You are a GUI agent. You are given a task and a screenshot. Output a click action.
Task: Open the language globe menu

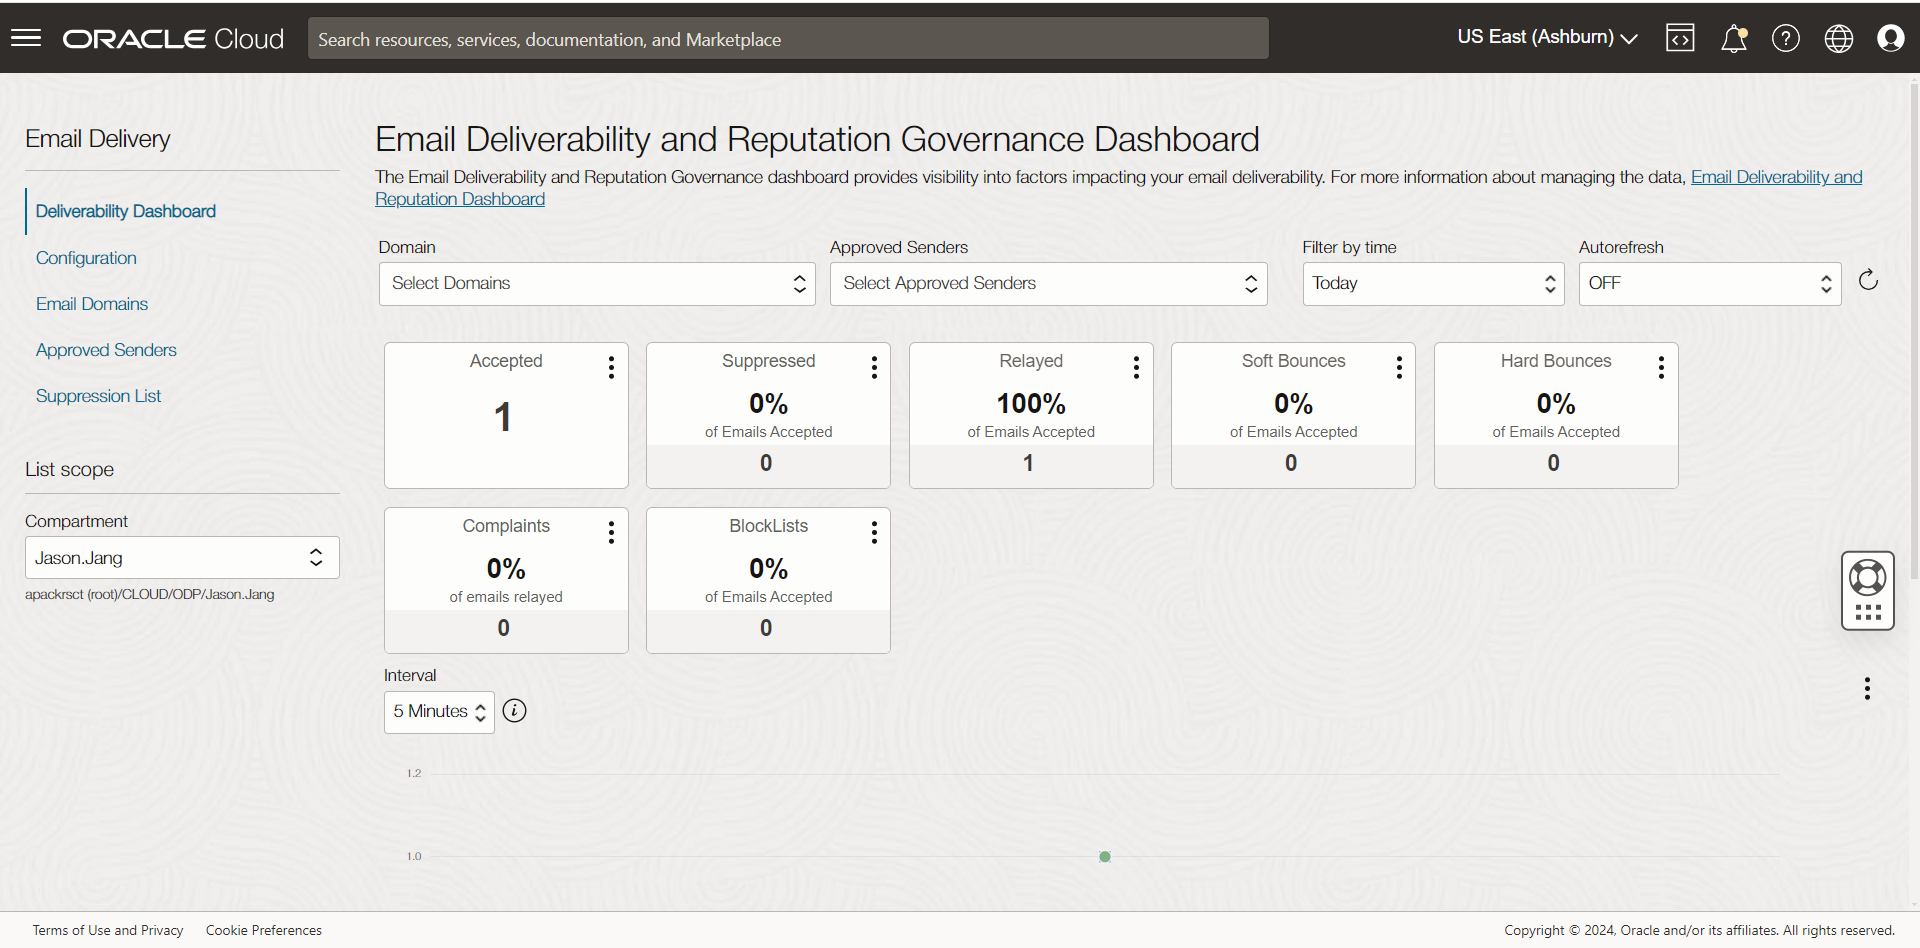pos(1838,38)
